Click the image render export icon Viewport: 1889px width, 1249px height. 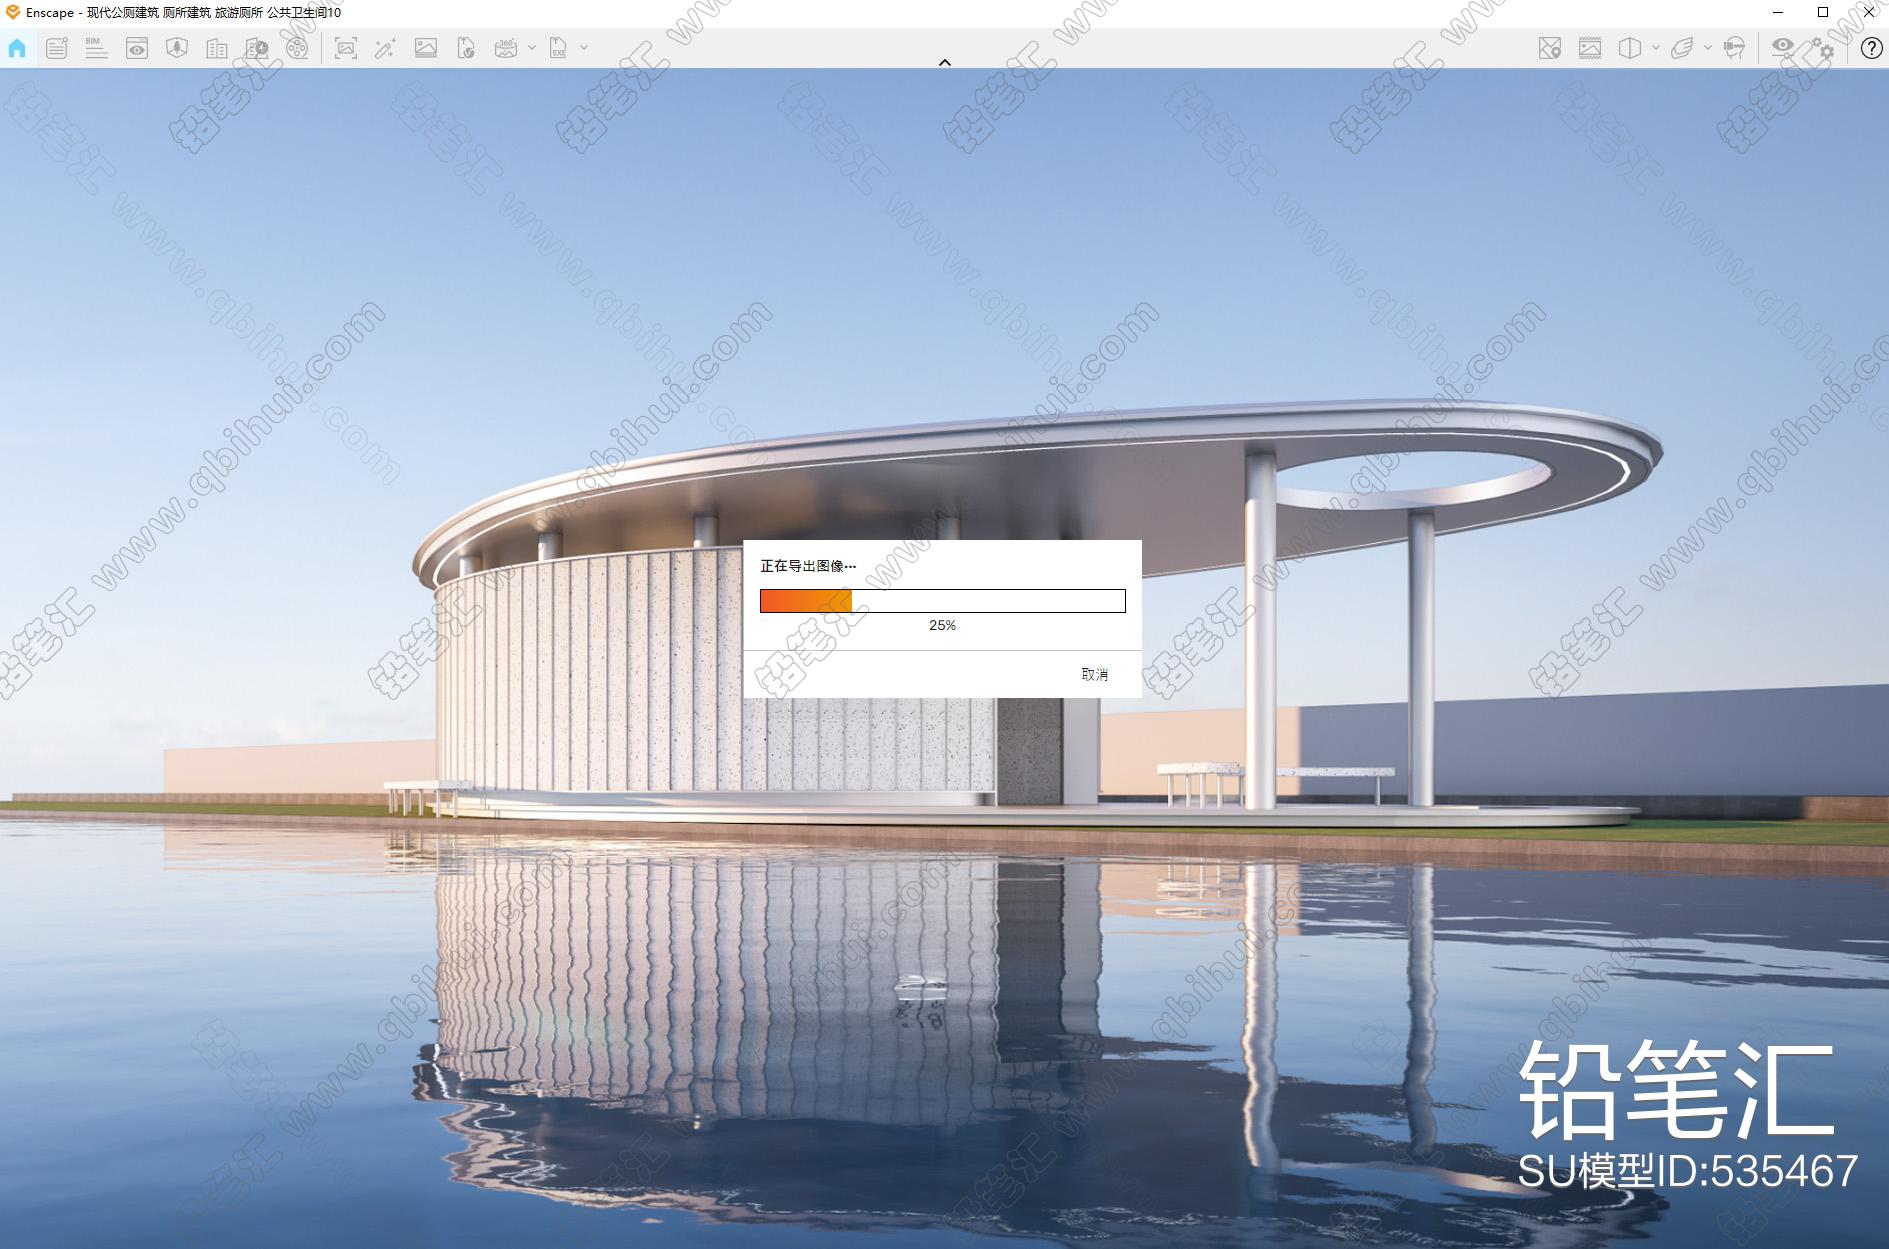tap(426, 48)
